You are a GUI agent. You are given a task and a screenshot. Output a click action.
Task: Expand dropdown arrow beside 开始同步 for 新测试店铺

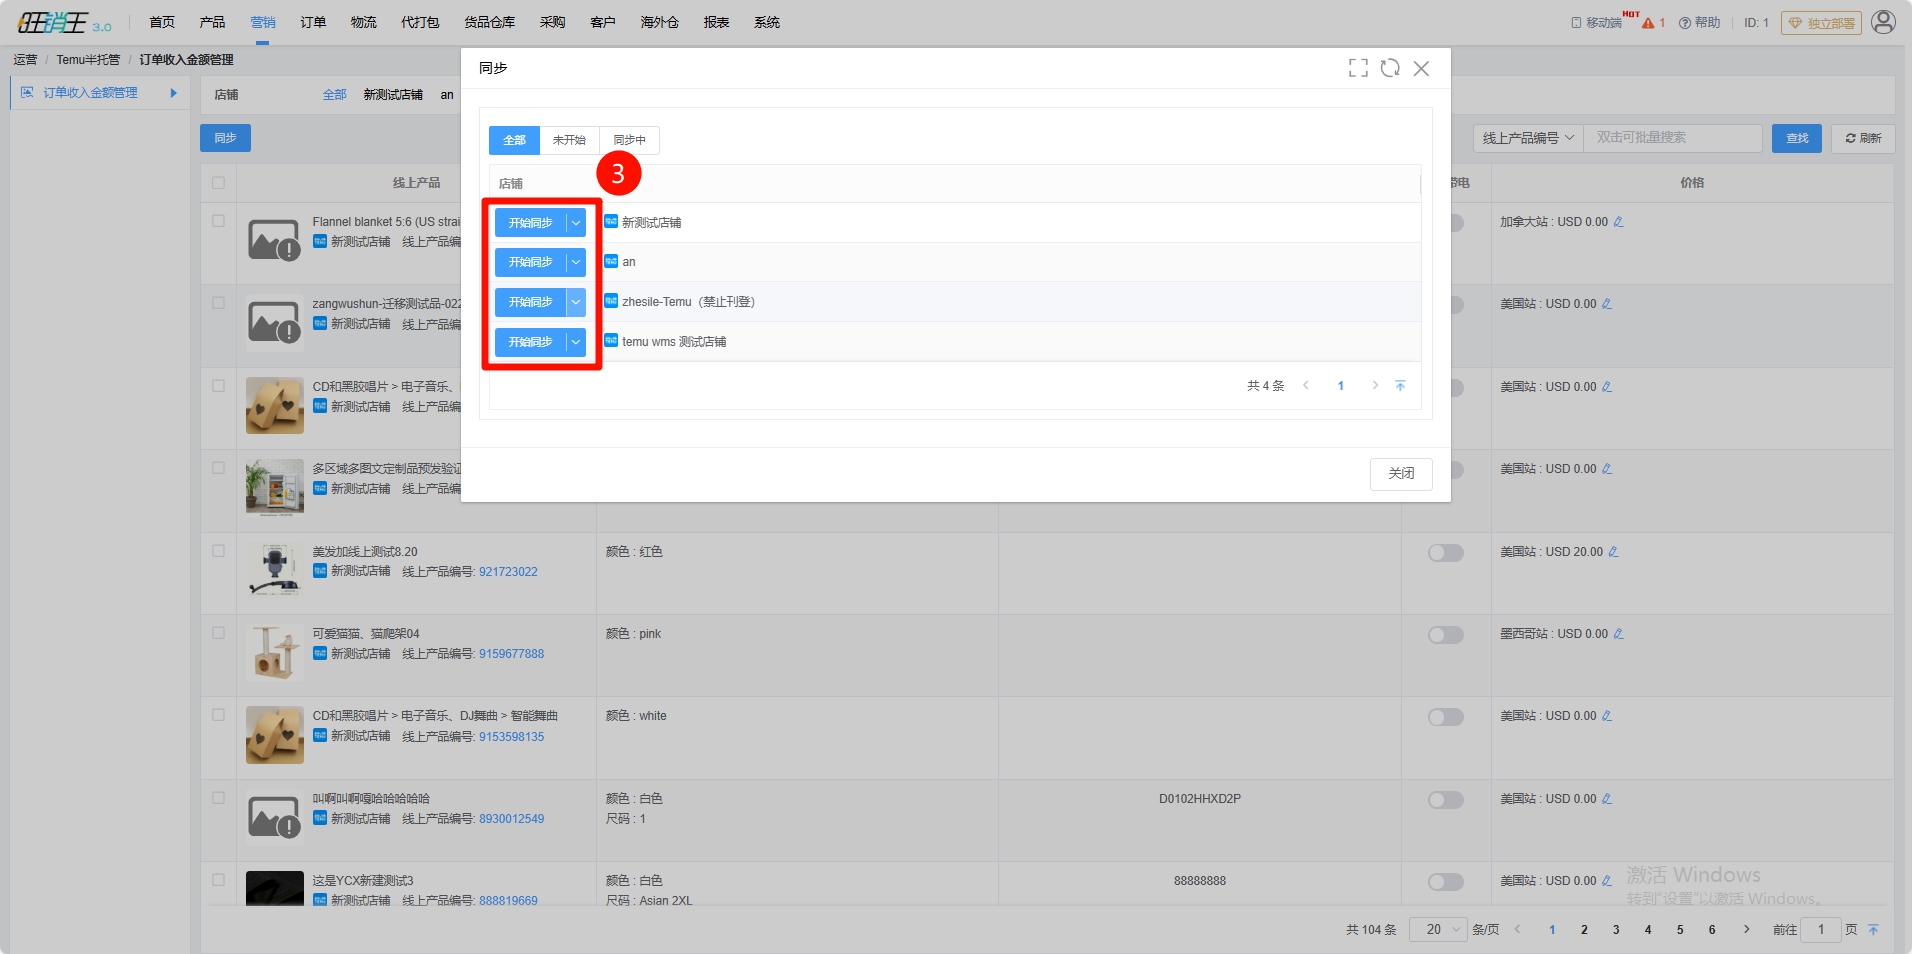click(576, 223)
